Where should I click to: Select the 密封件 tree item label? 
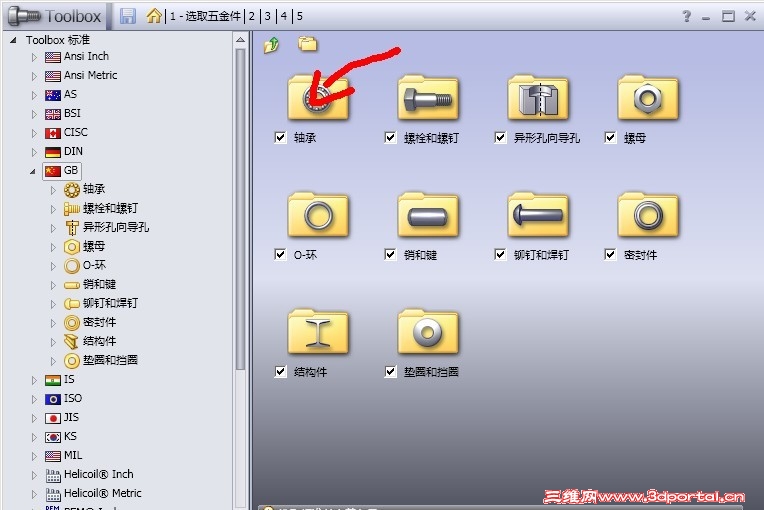pyautogui.click(x=99, y=322)
